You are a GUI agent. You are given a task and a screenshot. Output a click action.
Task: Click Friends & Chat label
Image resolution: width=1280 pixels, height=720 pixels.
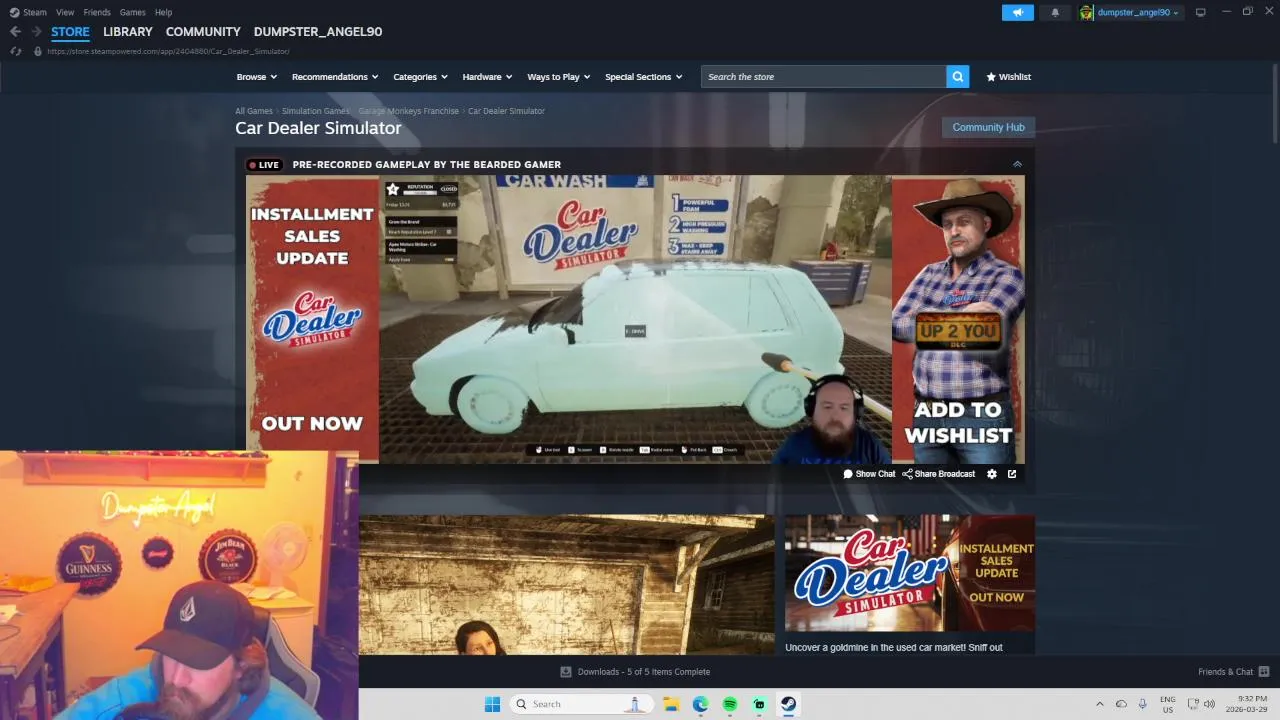pyautogui.click(x=1225, y=672)
